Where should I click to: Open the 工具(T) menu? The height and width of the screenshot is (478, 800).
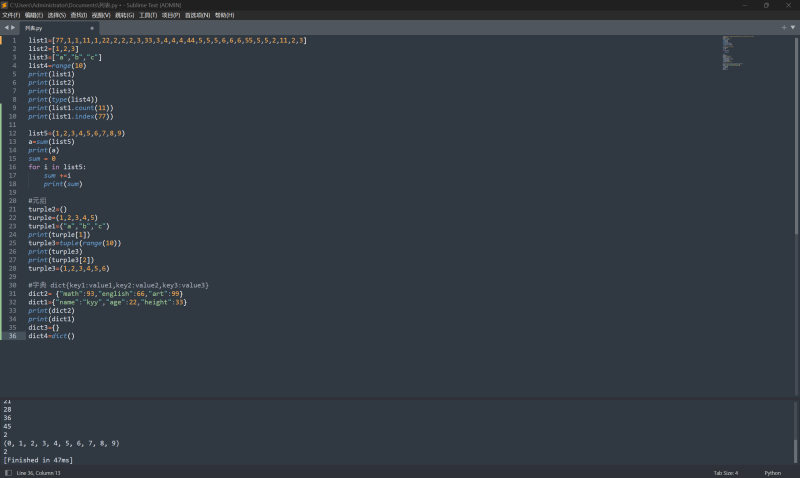pyautogui.click(x=148, y=15)
